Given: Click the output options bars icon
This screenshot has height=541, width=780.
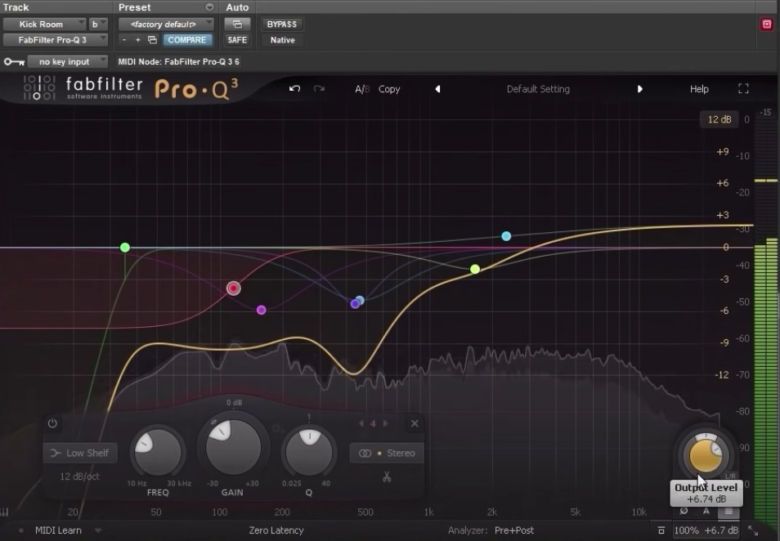Looking at the screenshot, I should [x=729, y=511].
